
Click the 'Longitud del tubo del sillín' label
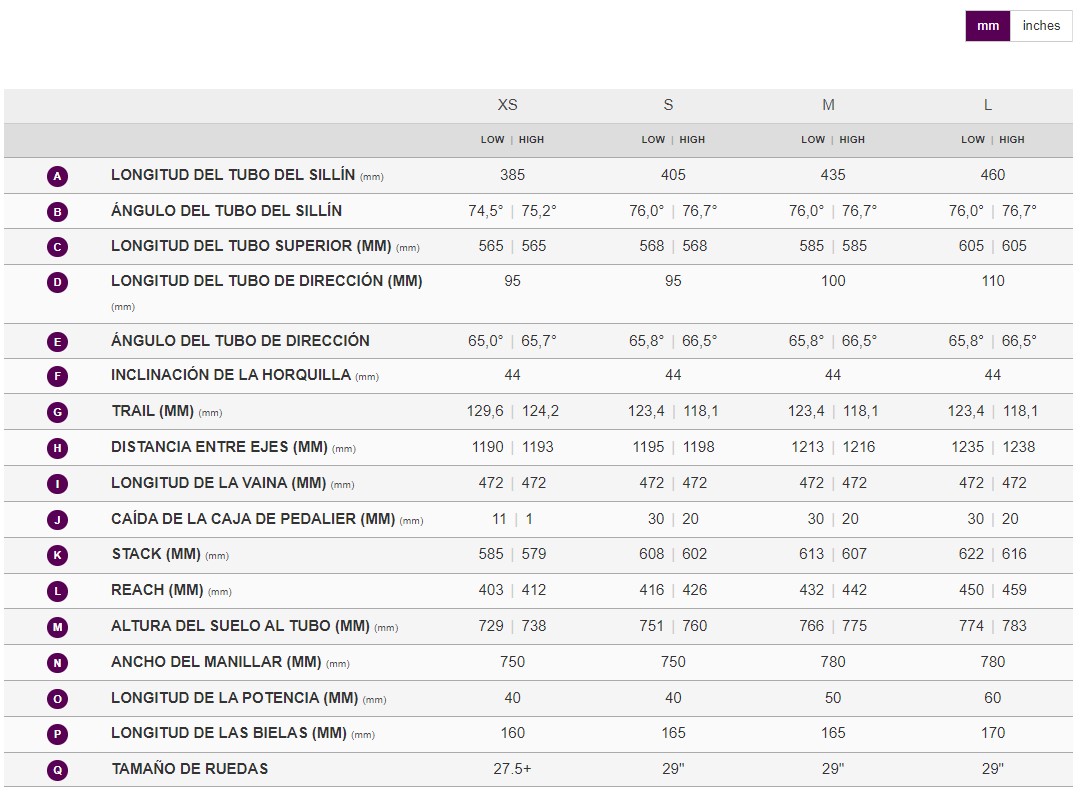click(x=232, y=175)
